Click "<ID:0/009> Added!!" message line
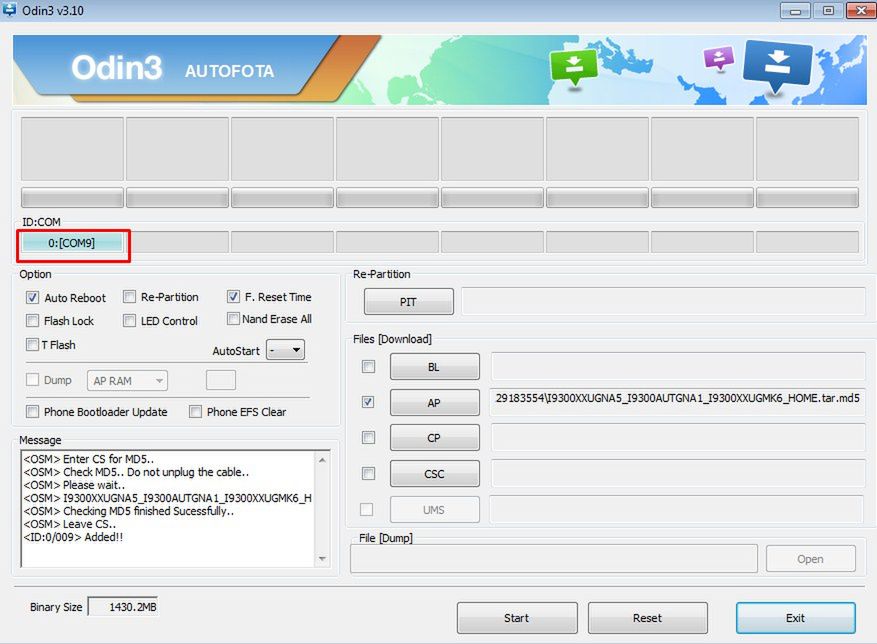 tap(73, 537)
